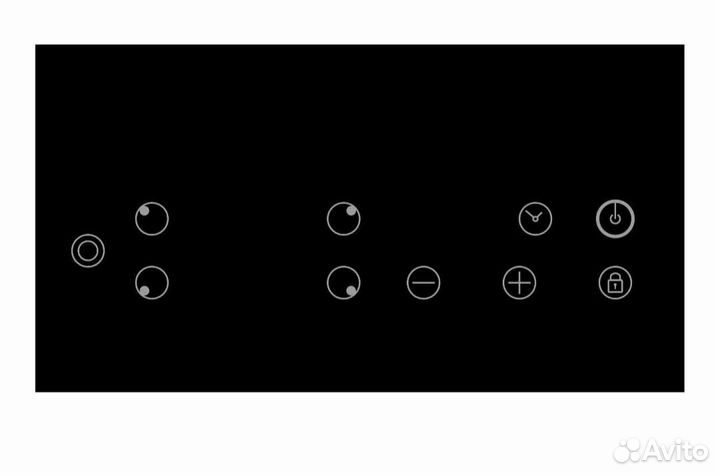Toggle the cooktop power switch
720x476 pixels.
(x=615, y=218)
